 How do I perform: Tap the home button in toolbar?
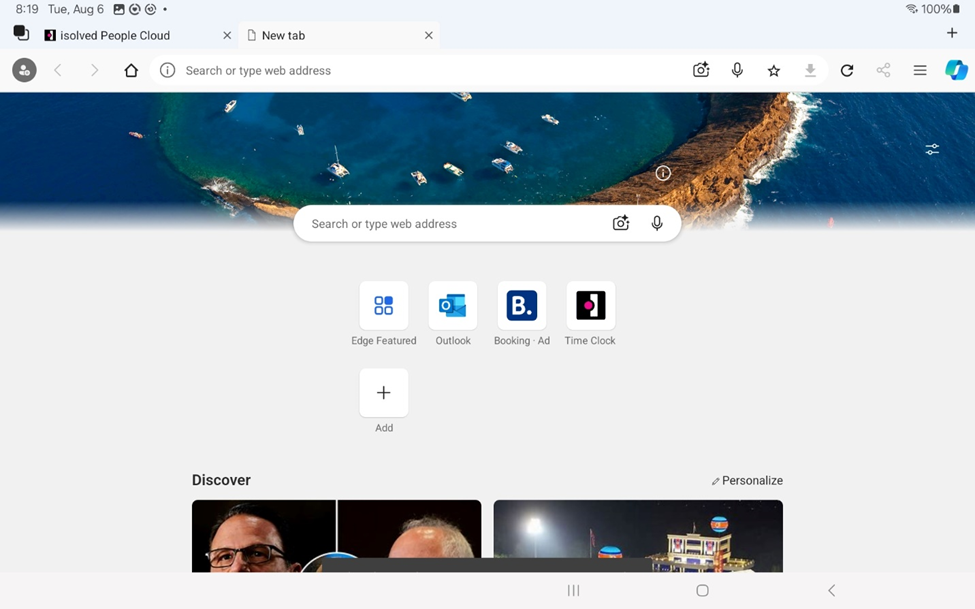131,71
